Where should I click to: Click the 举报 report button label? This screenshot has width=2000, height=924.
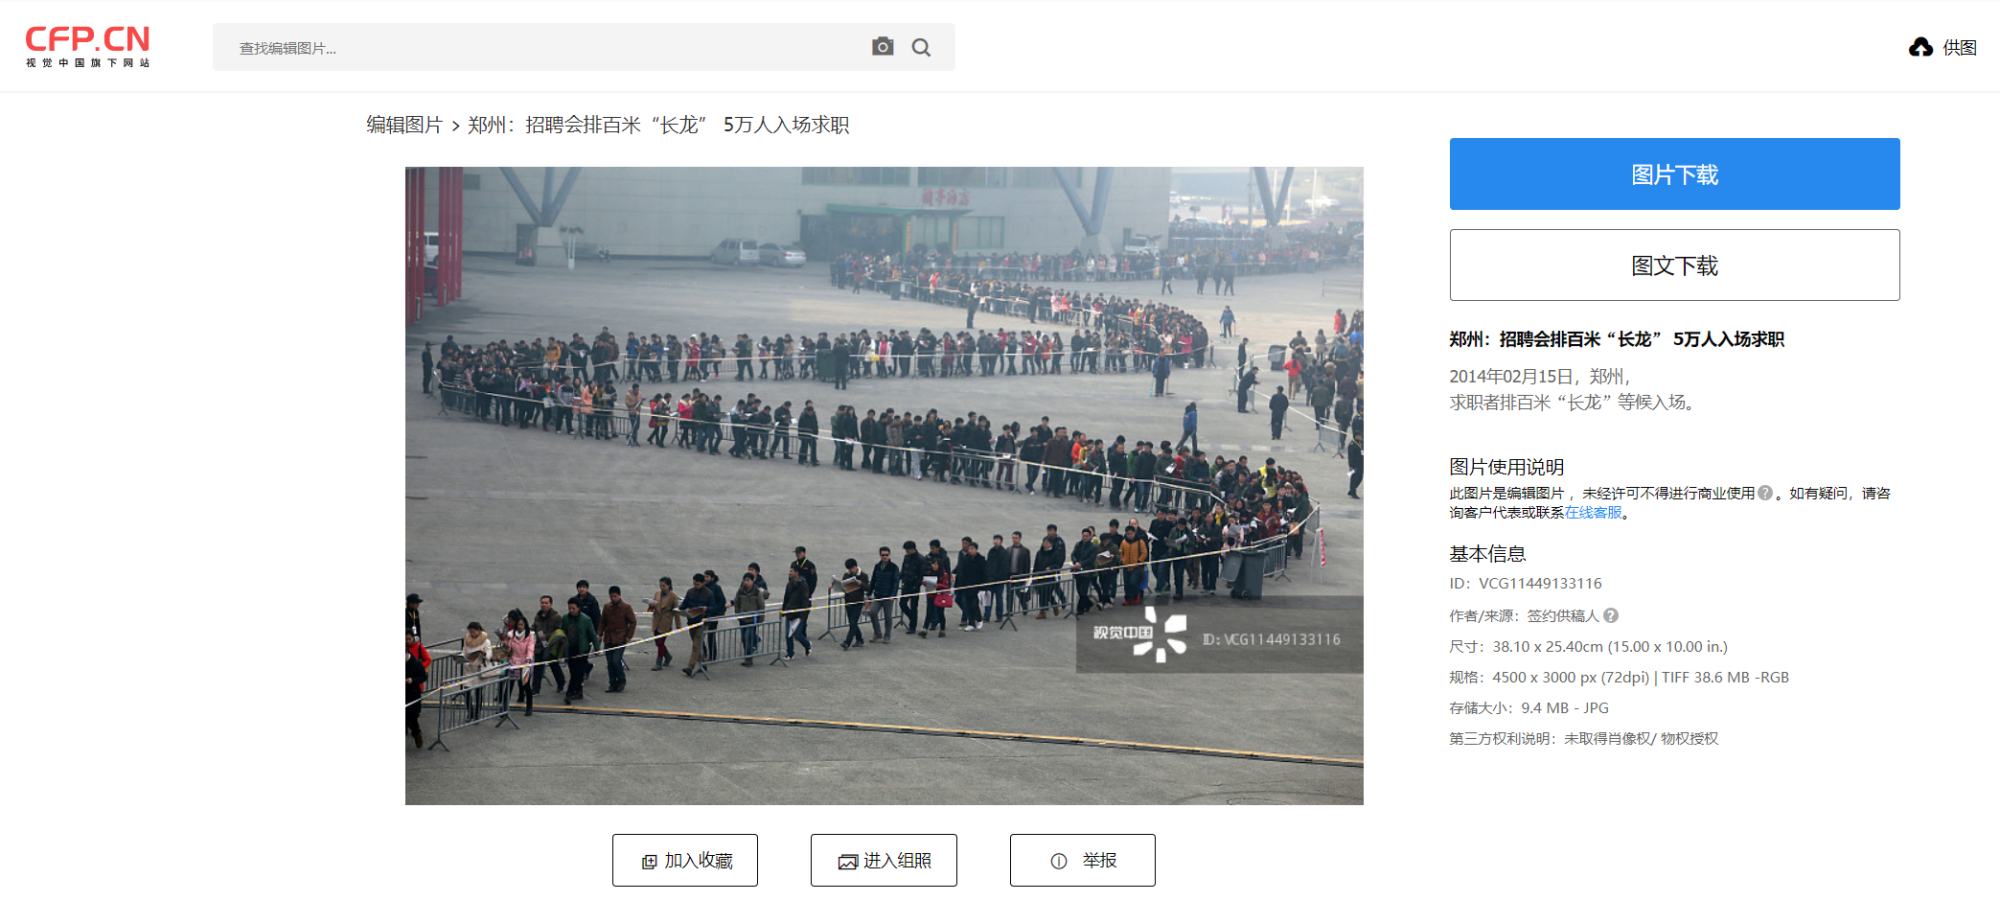point(1099,861)
